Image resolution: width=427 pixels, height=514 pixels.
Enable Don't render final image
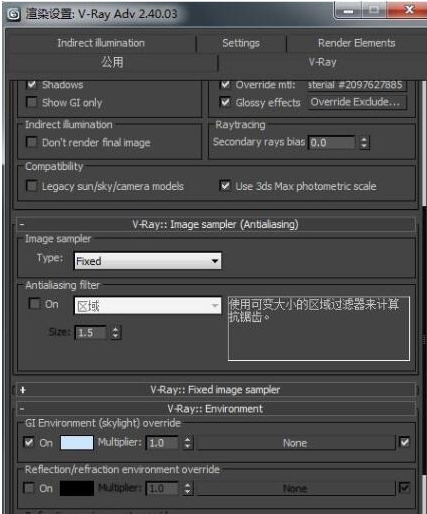pos(32,142)
